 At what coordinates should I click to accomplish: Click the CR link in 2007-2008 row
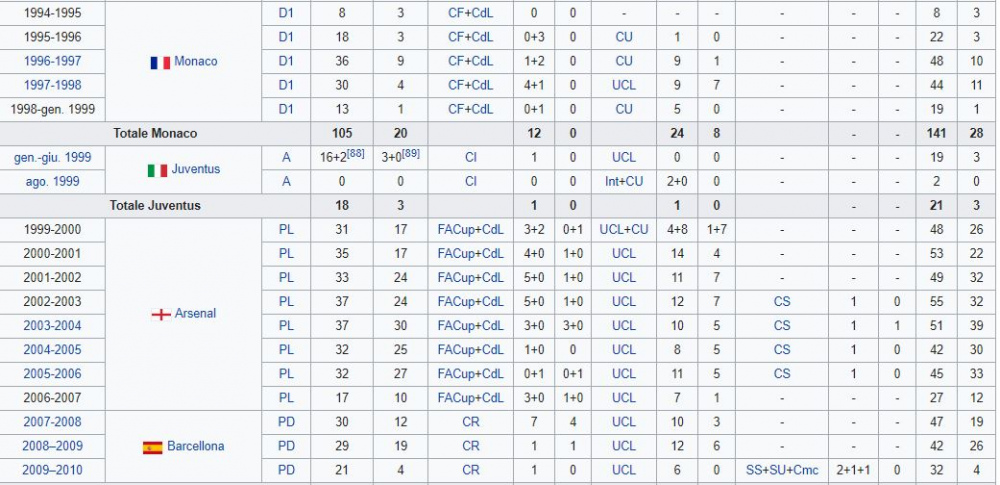point(471,422)
